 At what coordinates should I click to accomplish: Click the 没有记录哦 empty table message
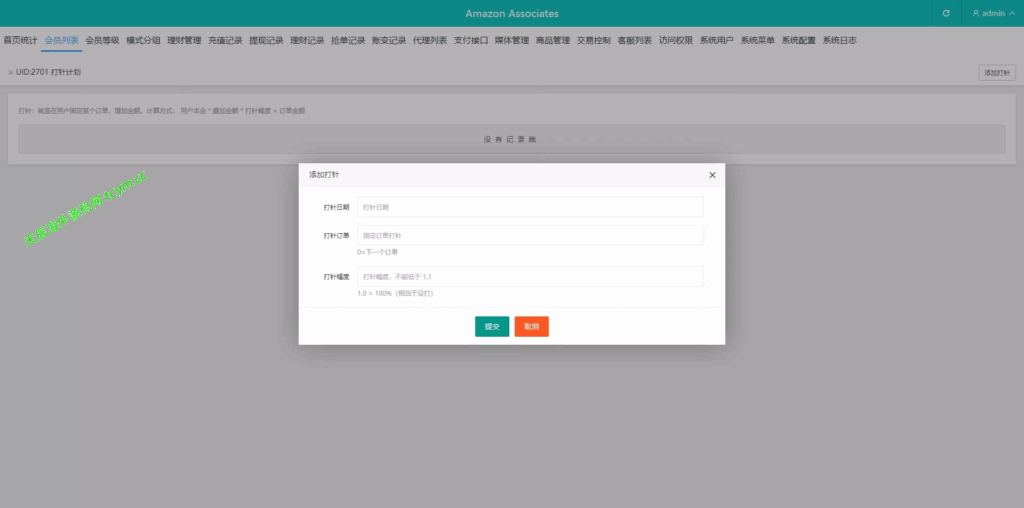[x=511, y=139]
